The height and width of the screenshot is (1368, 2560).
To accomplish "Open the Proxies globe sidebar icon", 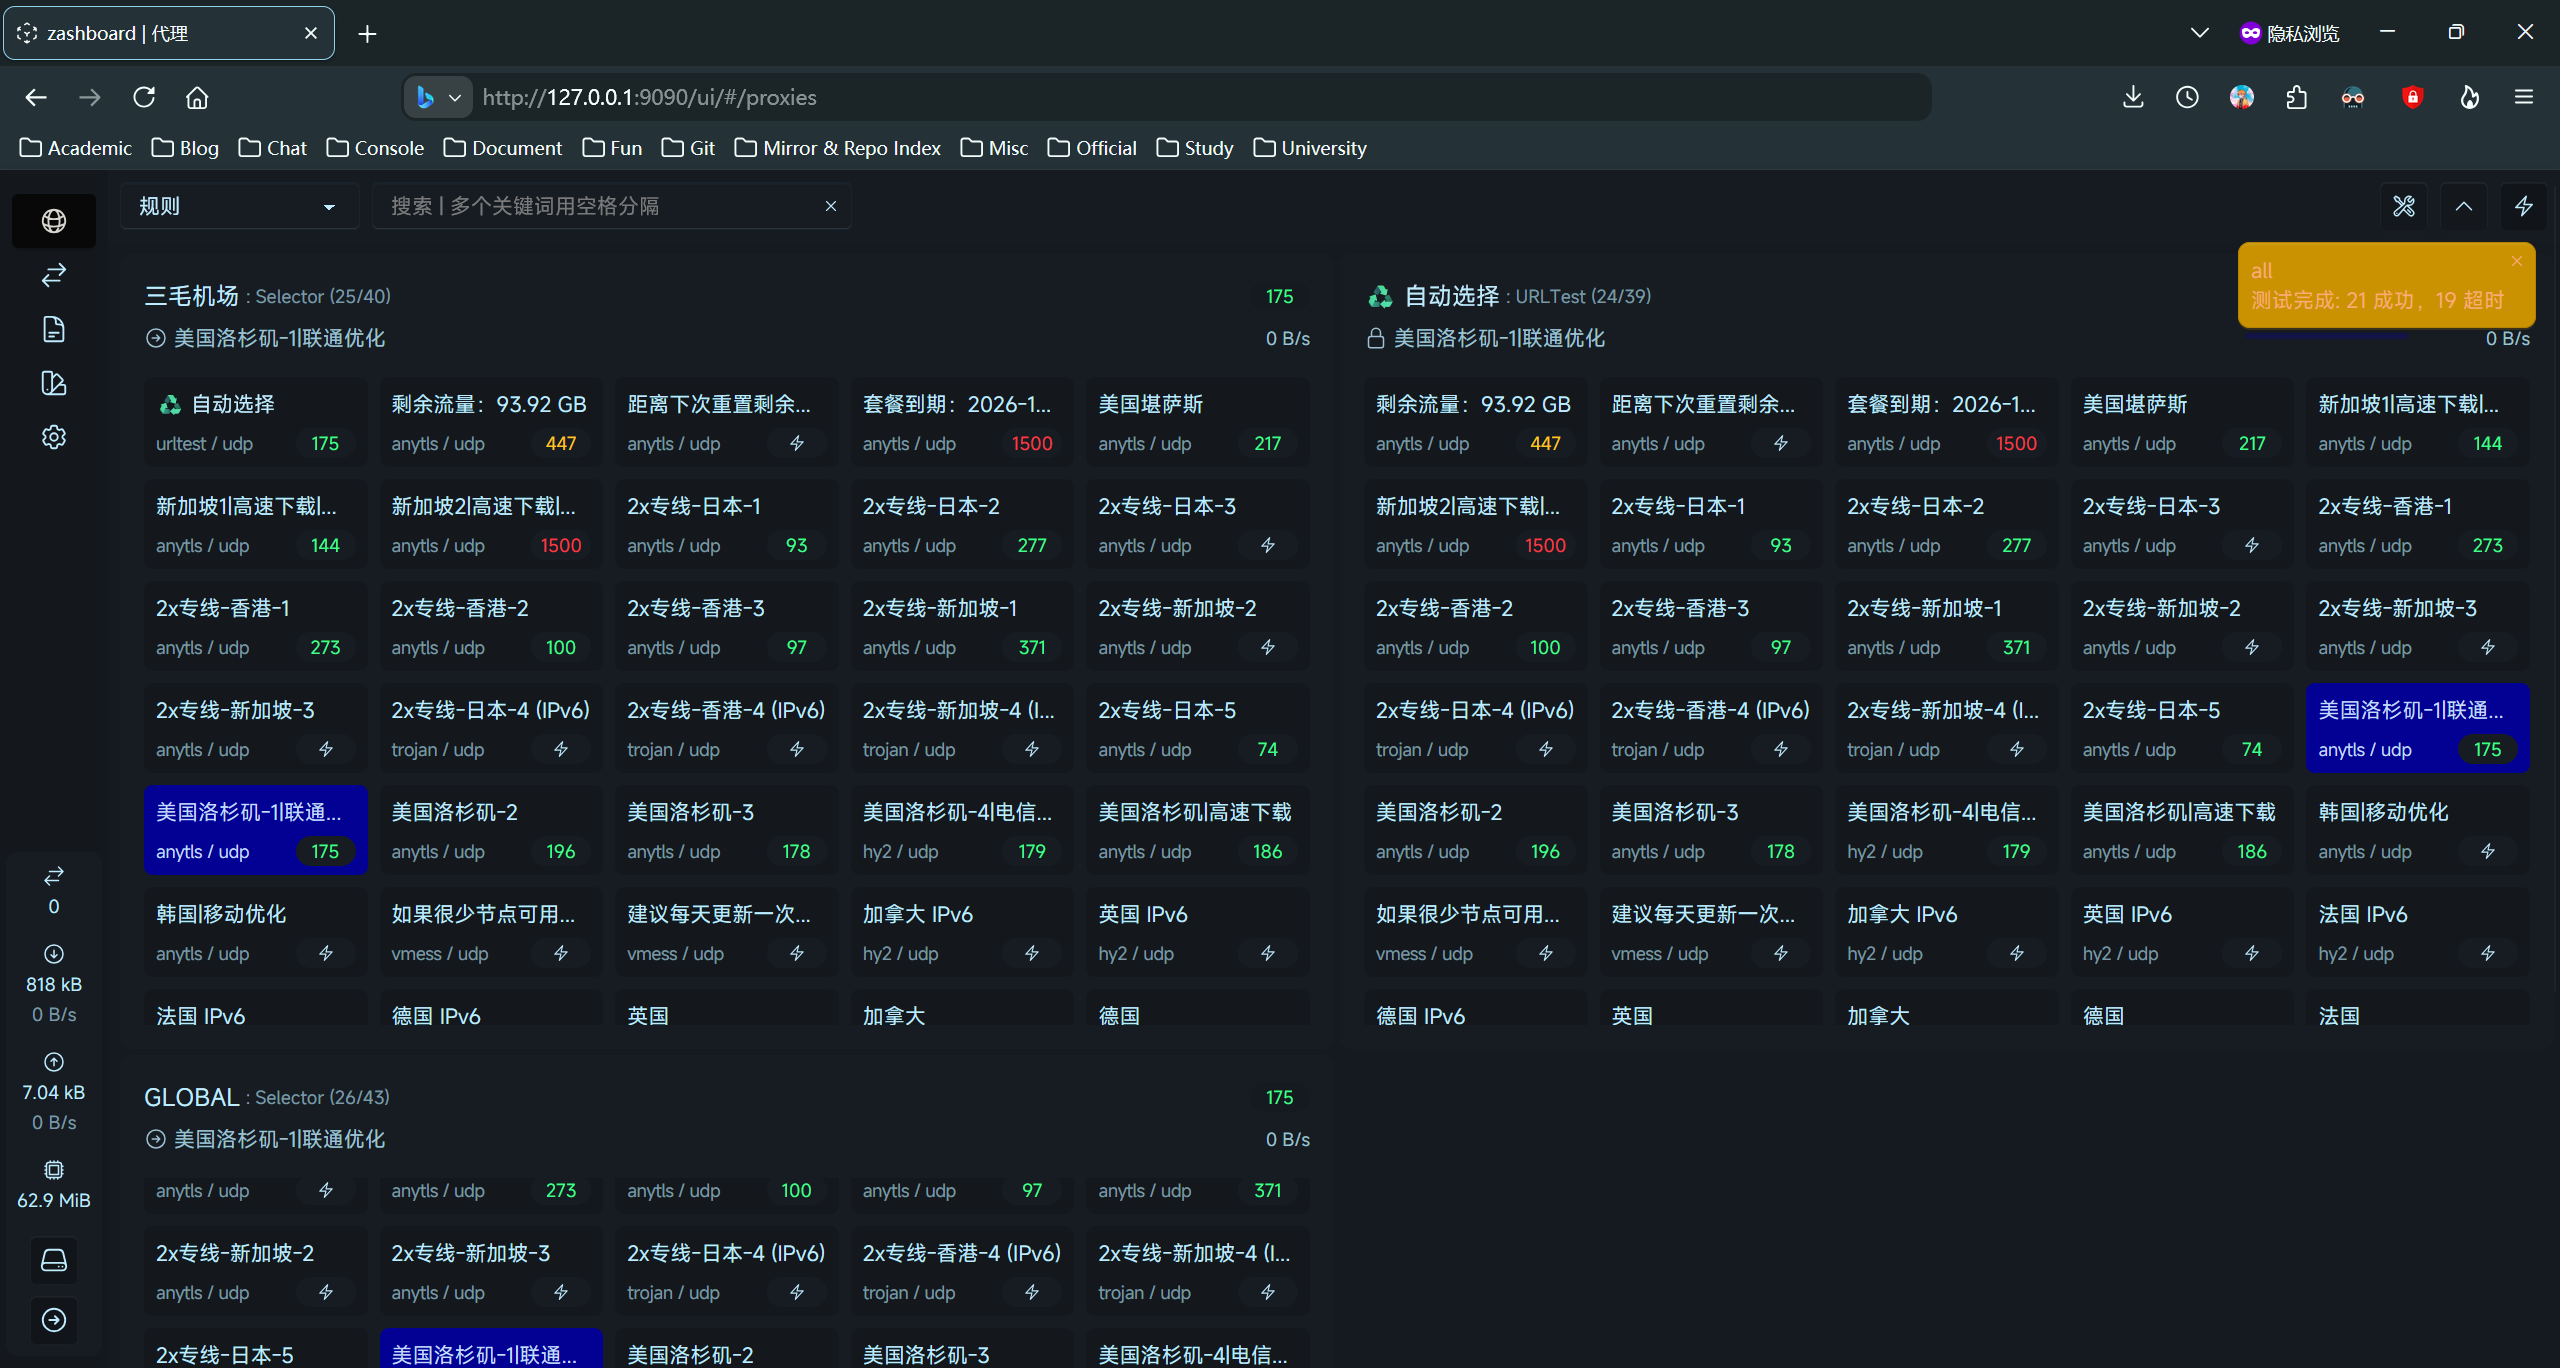I will [54, 221].
